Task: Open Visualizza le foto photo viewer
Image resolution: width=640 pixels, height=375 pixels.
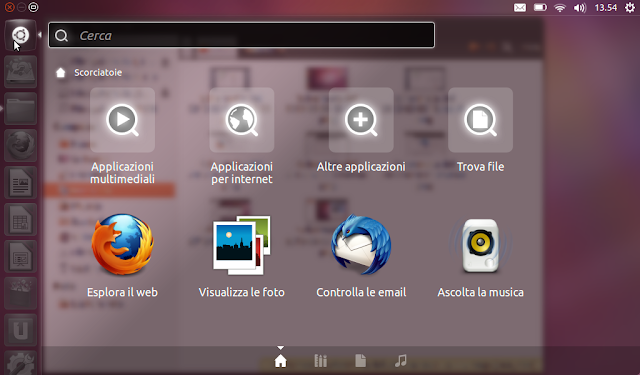Action: [241, 255]
